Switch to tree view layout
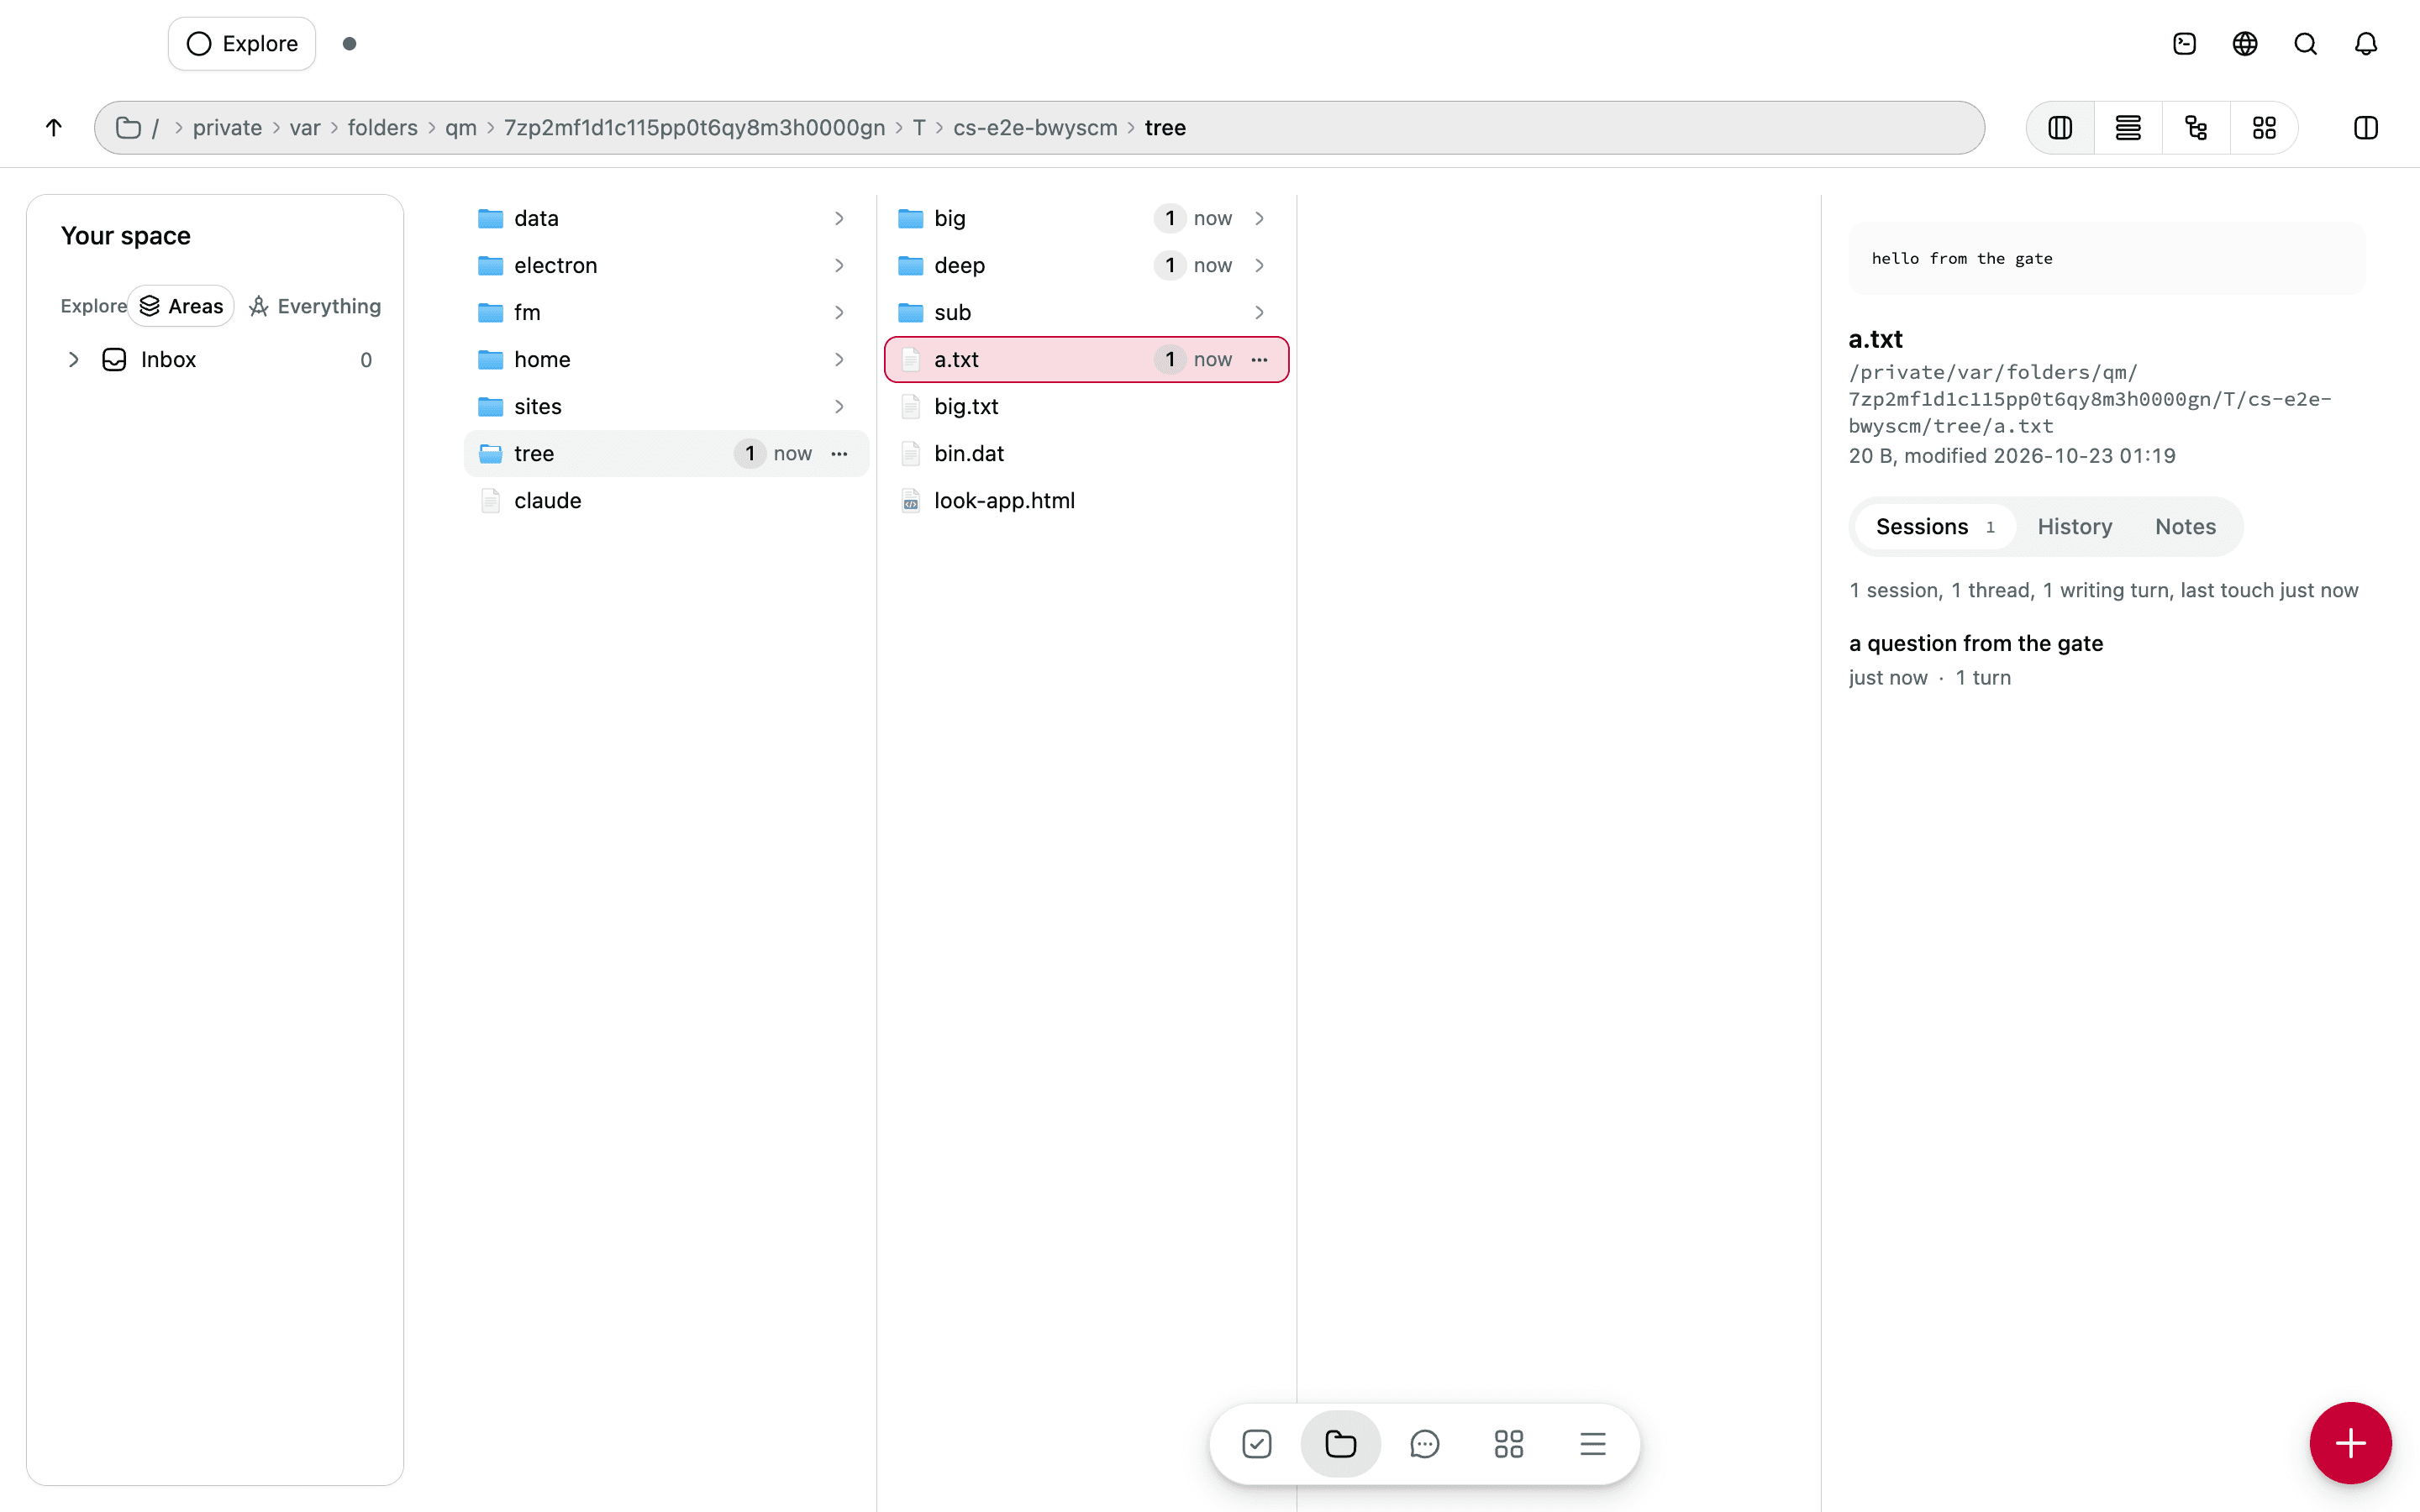 [x=2196, y=127]
